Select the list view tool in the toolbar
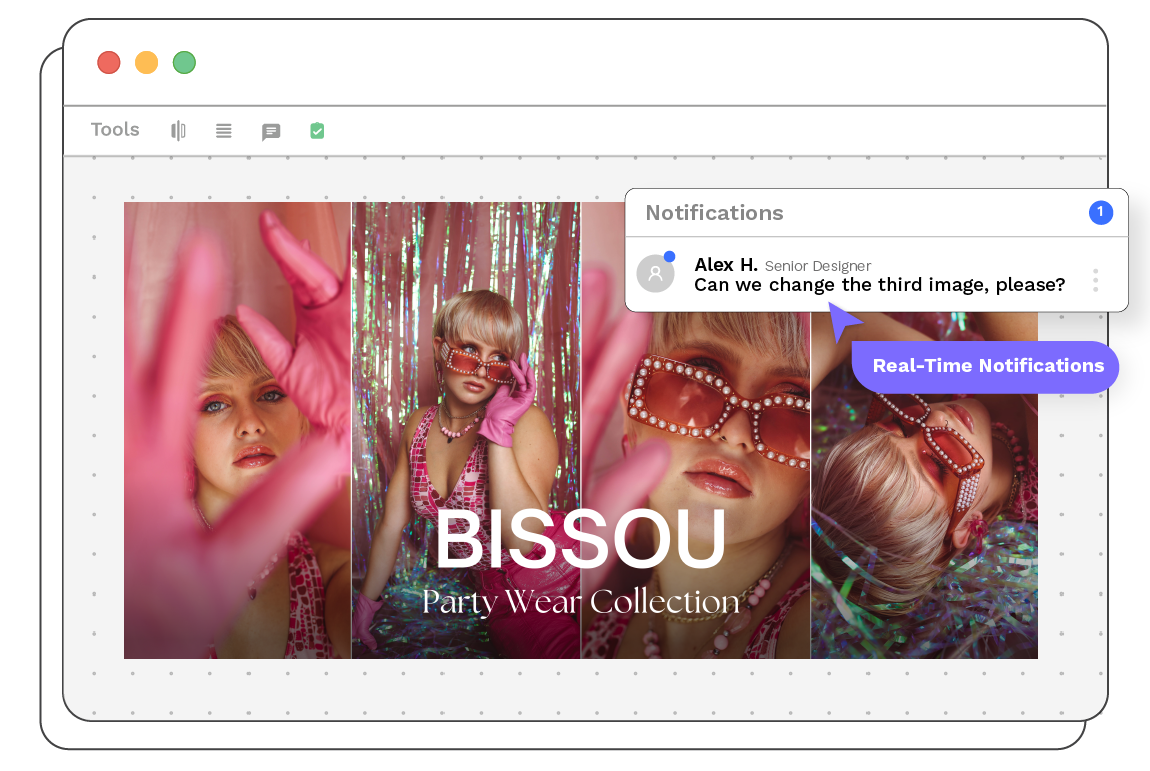The width and height of the screenshot is (1150, 771). pyautogui.click(x=223, y=130)
